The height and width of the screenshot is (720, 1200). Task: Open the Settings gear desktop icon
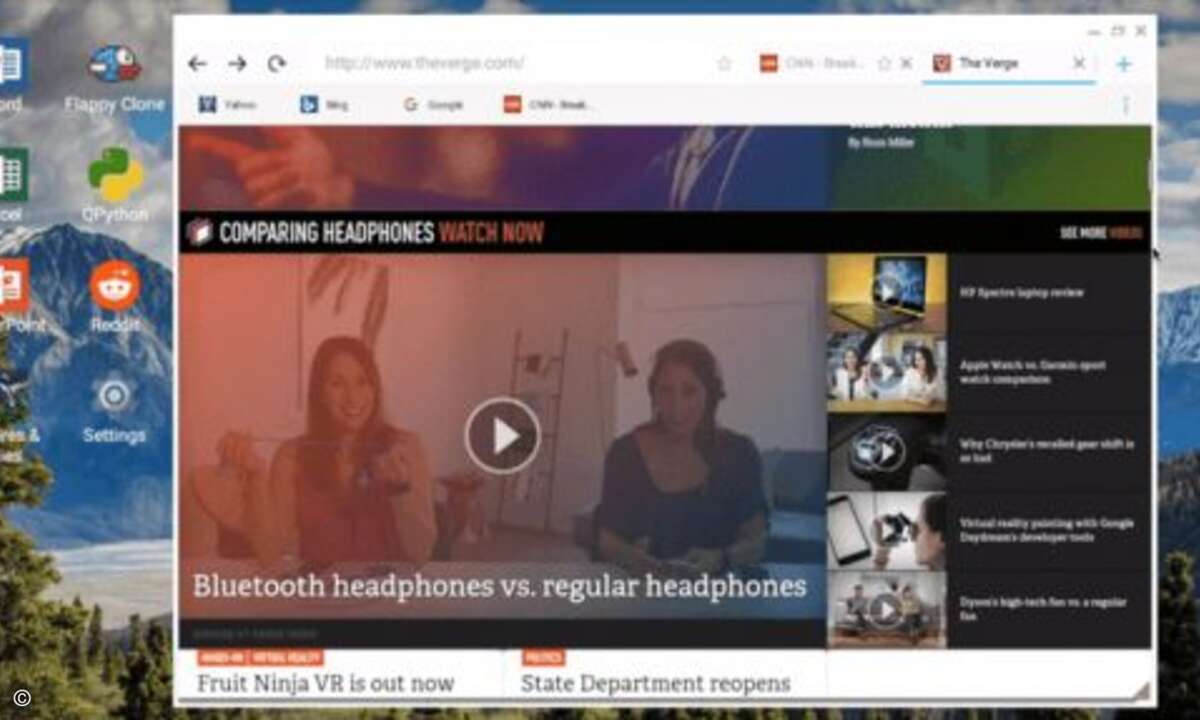[114, 408]
